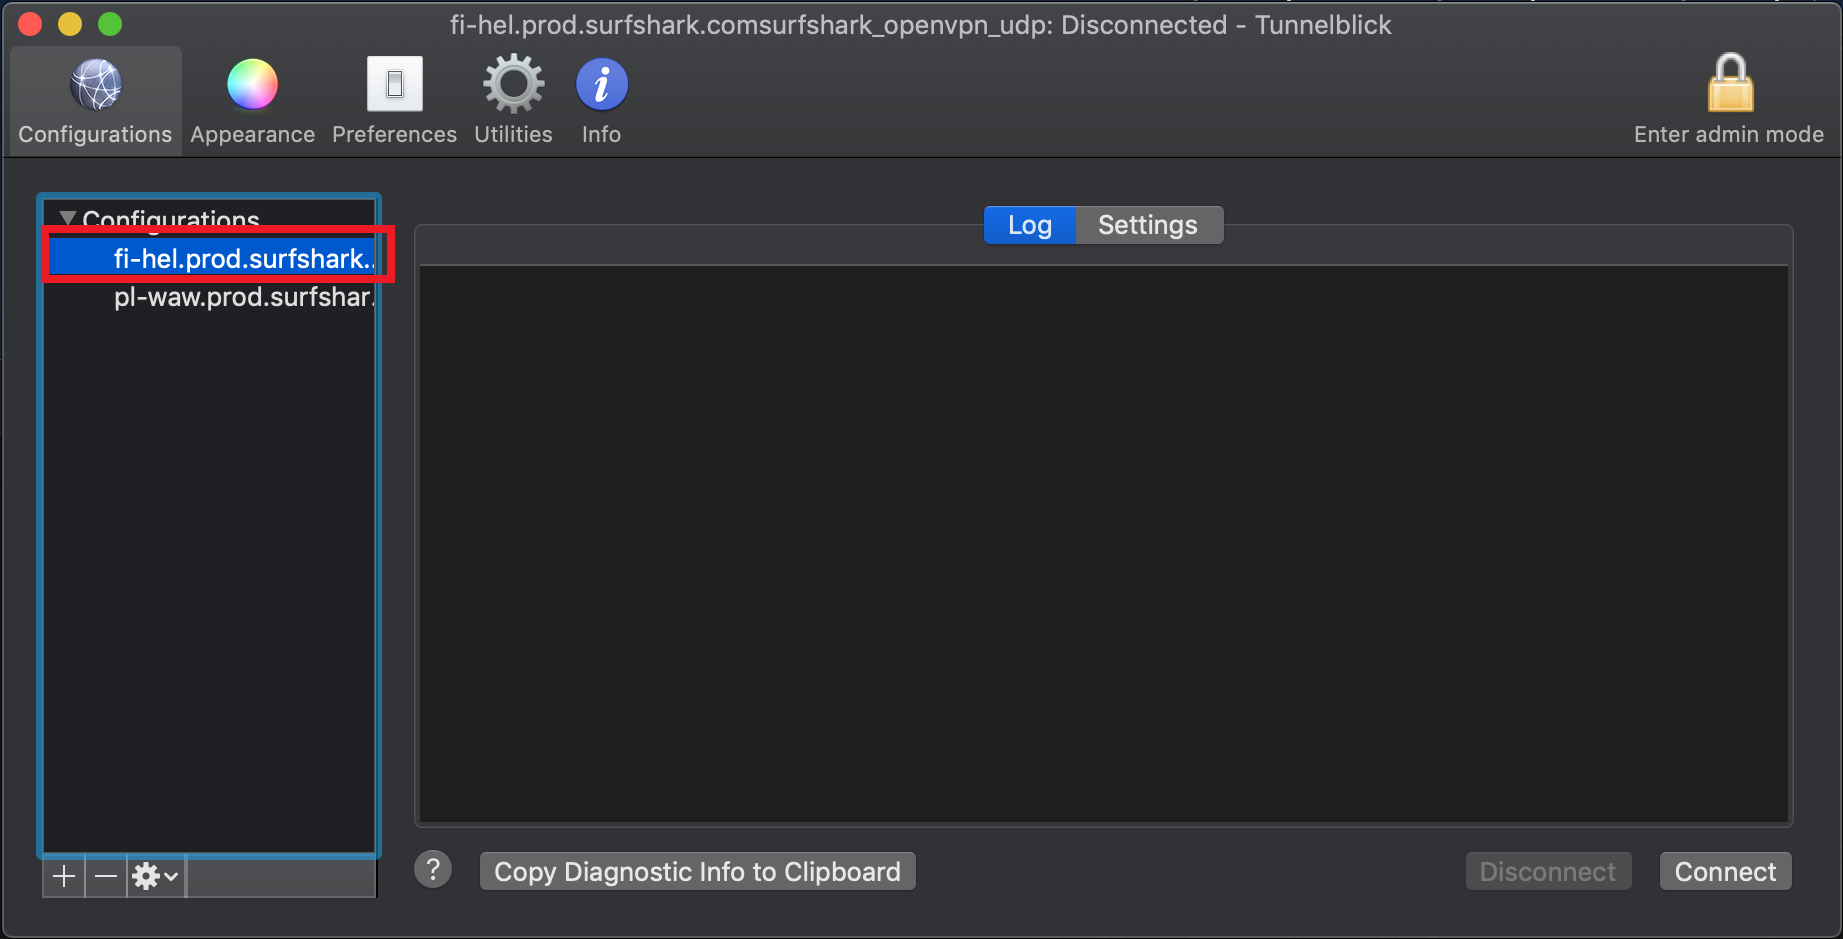Open the gear actions dropdown menu
The width and height of the screenshot is (1843, 939).
click(x=156, y=877)
